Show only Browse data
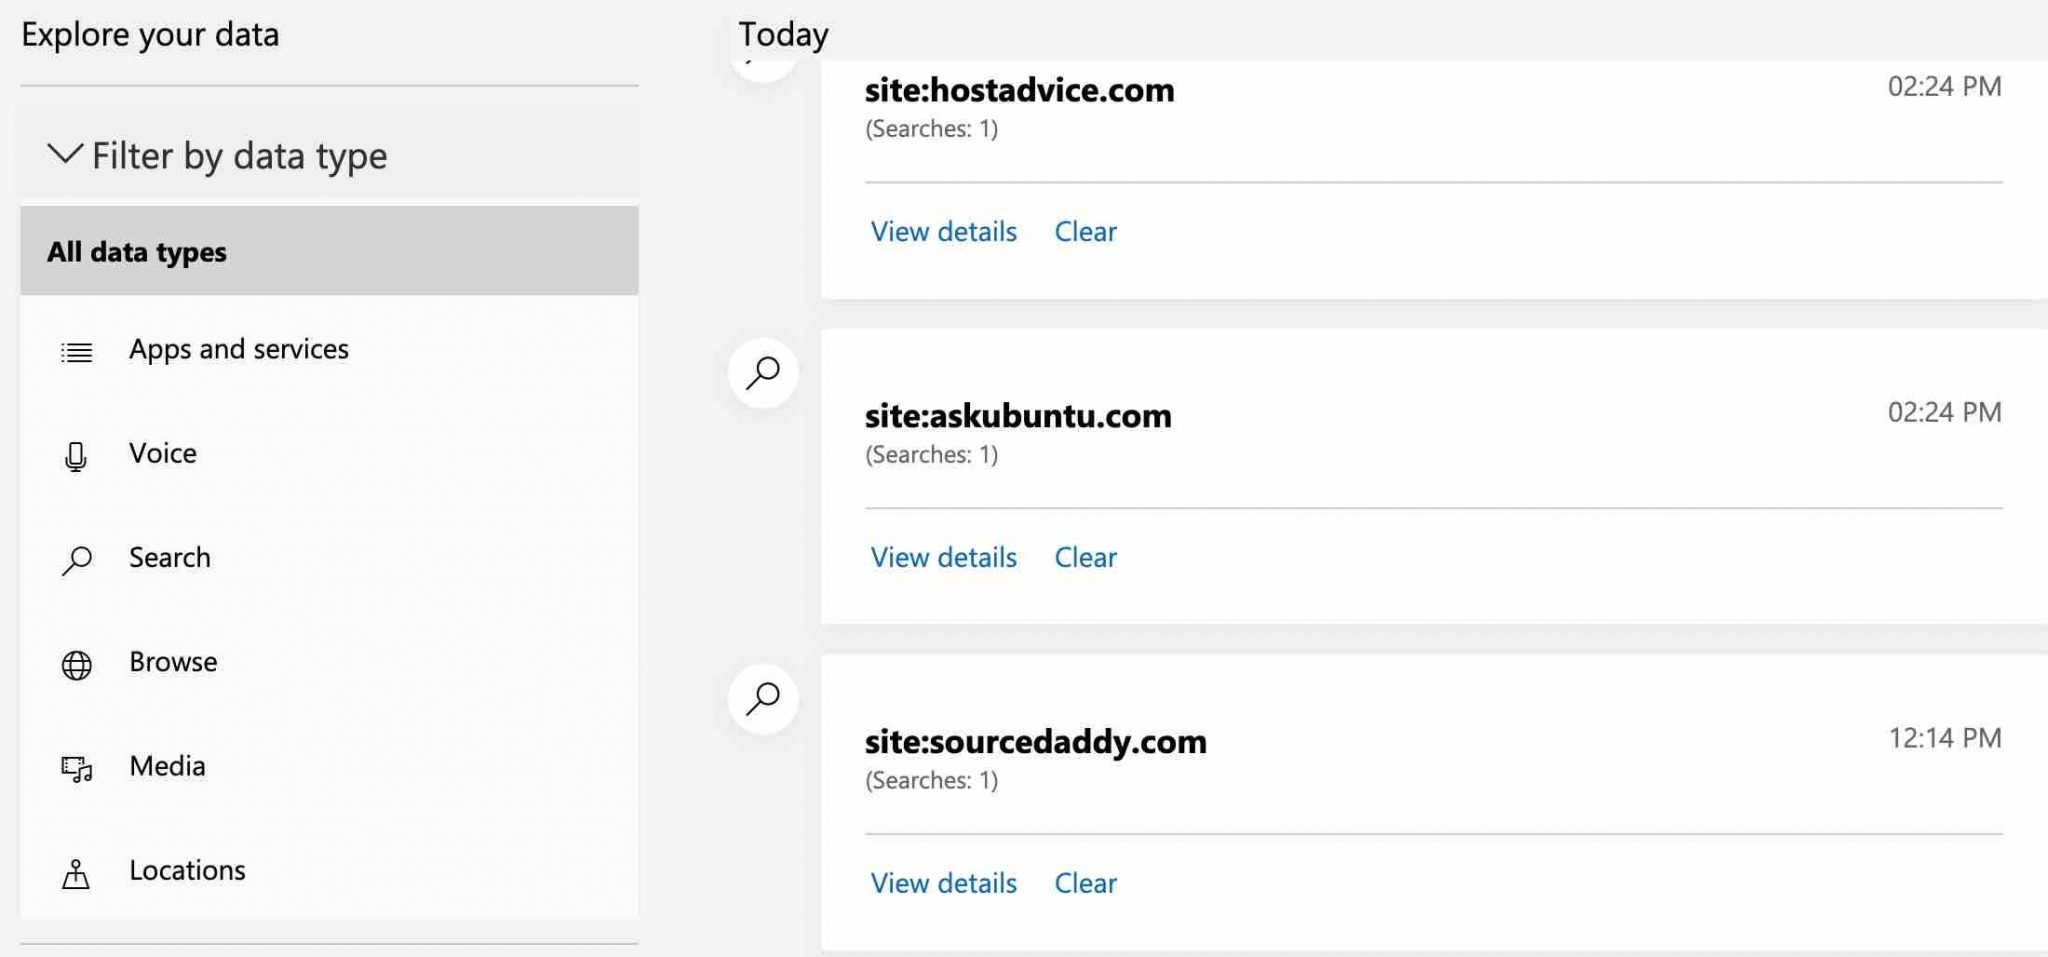2048x957 pixels. 173,662
